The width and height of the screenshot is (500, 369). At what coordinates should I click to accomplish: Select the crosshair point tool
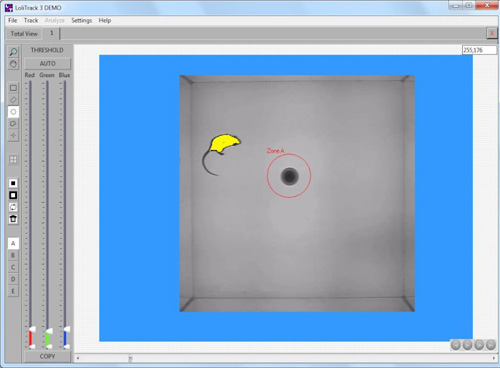pos(13,135)
